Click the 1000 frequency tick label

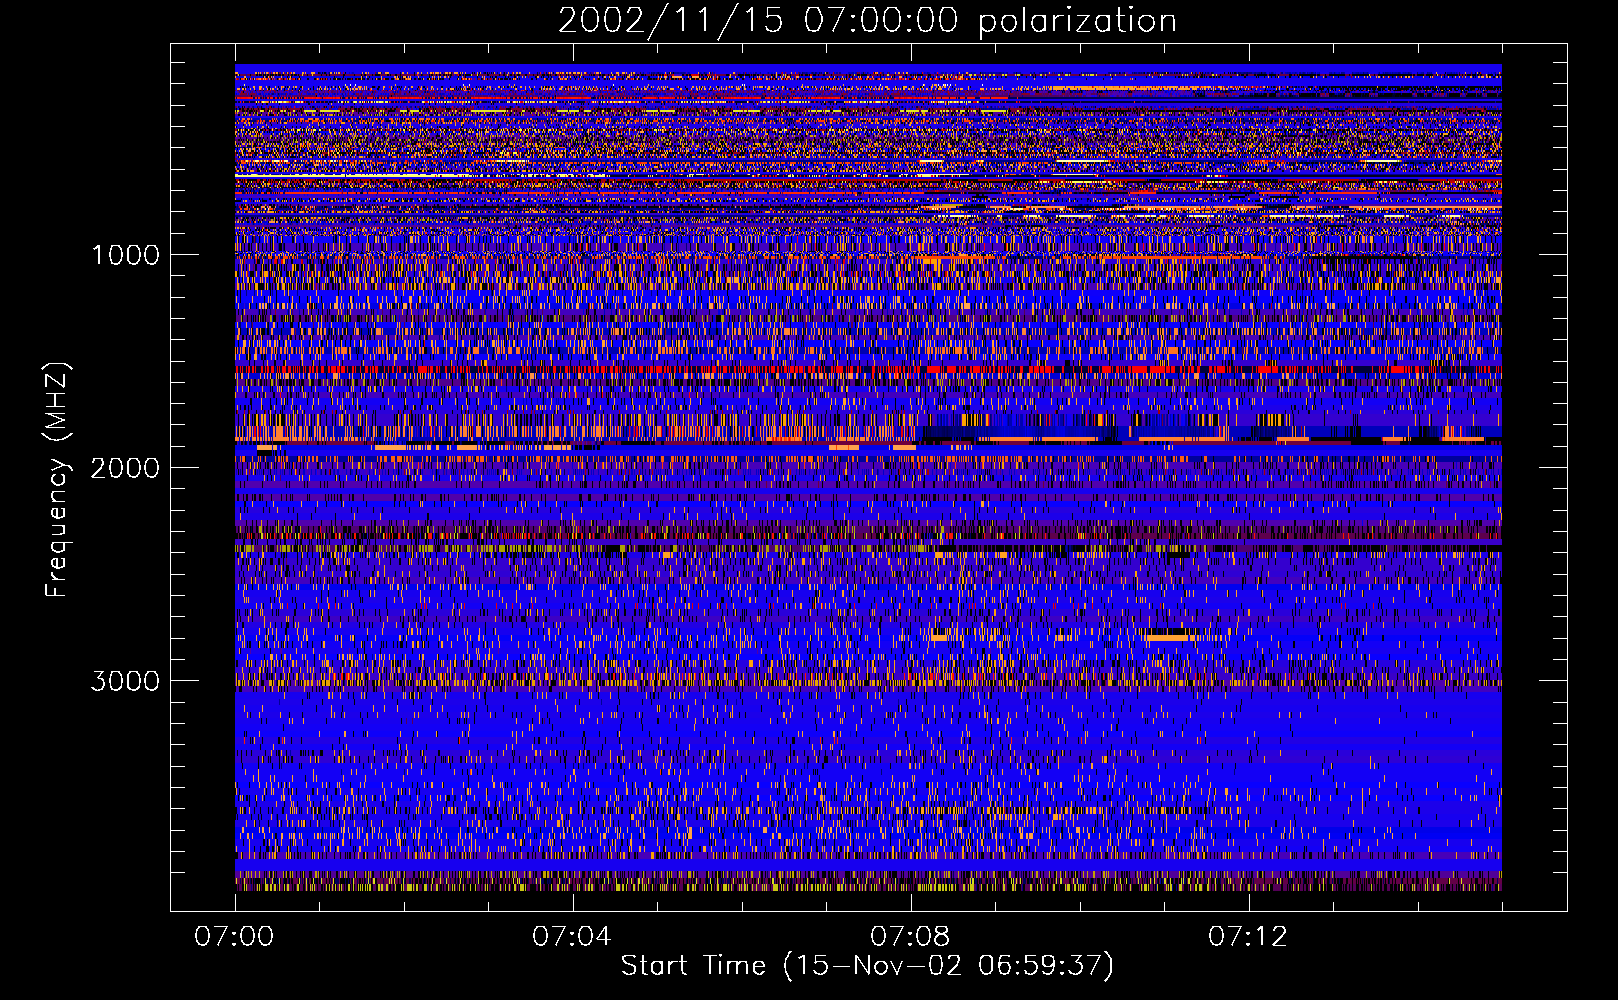click(x=125, y=255)
